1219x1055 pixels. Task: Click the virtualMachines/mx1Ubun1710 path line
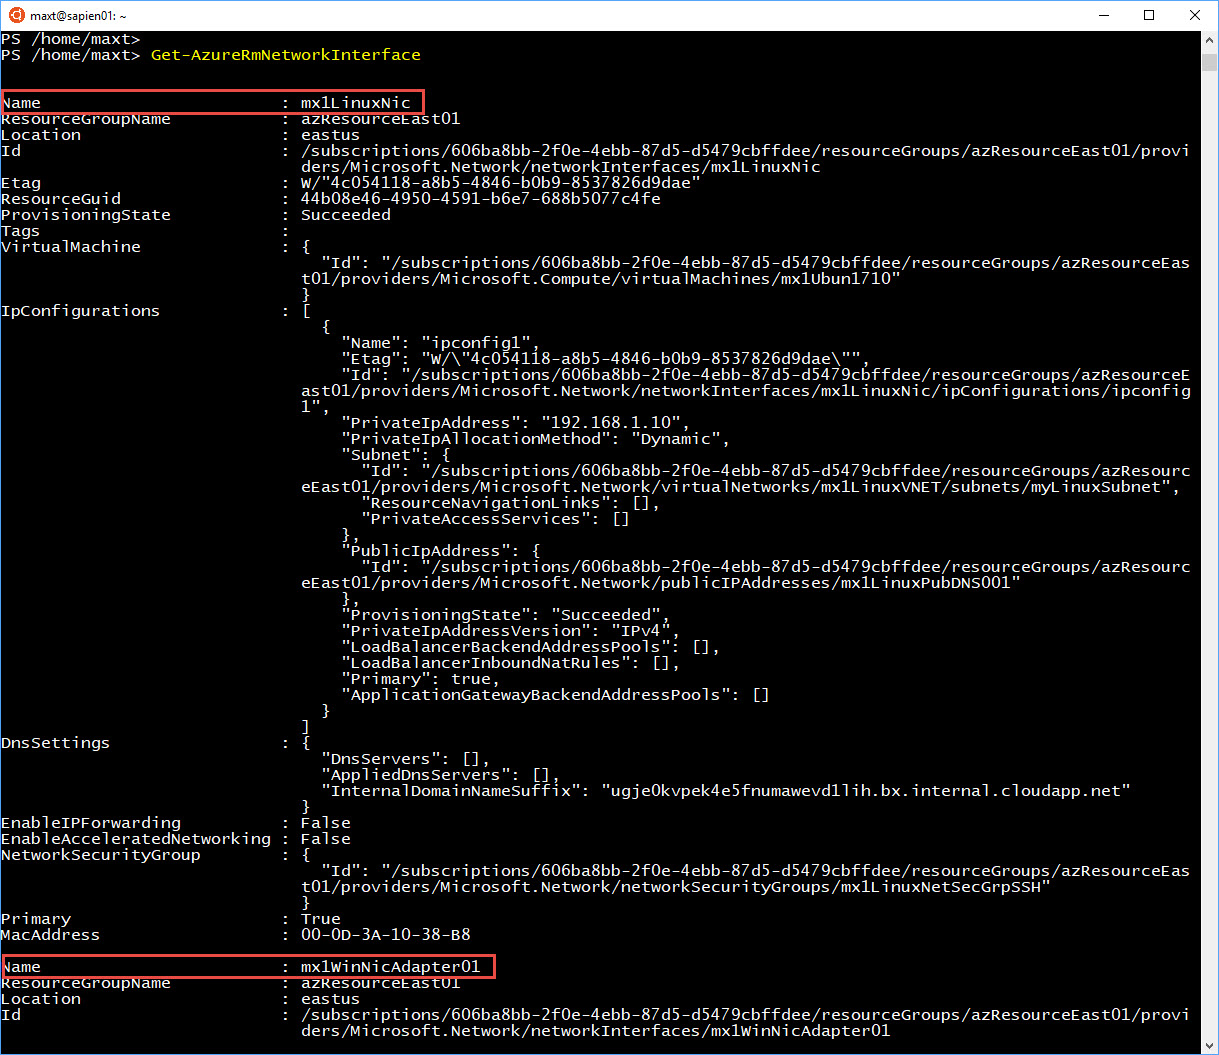[x=601, y=279]
